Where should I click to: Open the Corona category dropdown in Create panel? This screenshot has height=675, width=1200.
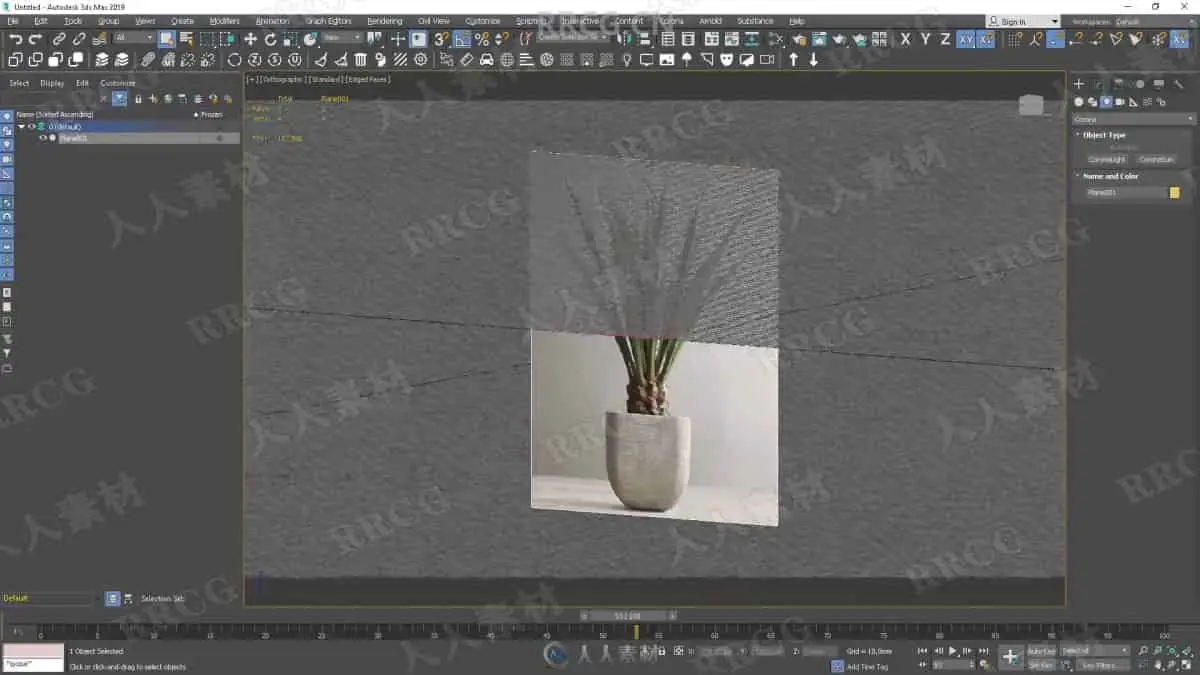(x=1134, y=119)
